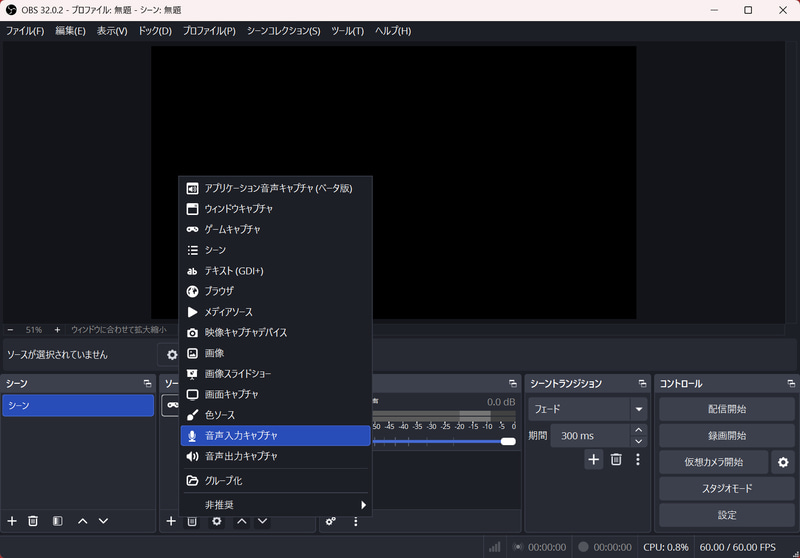Viewport: 800px width, 558px height.
Task: Choose 音声出力キャプチャ source
Action: coord(276,456)
